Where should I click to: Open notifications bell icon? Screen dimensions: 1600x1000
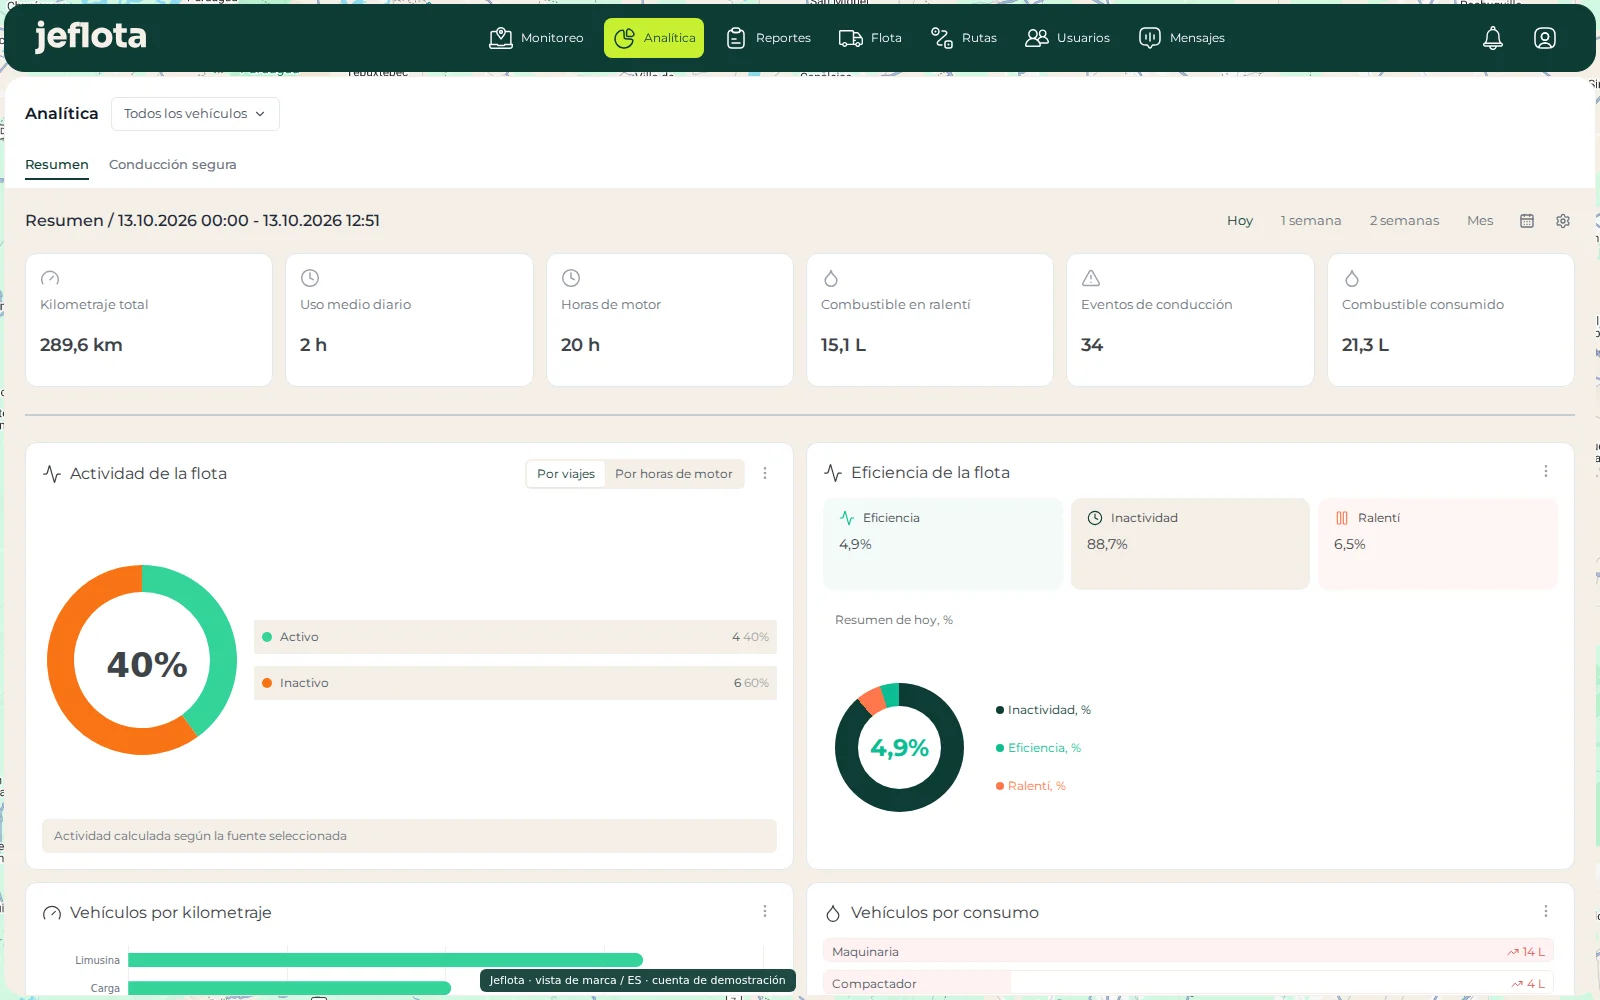(x=1492, y=38)
